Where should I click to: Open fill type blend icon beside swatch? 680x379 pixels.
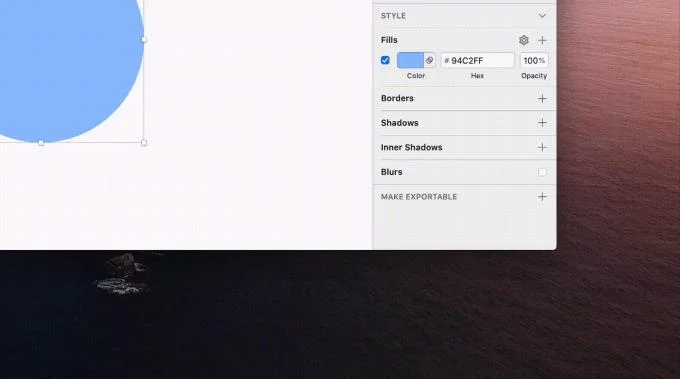coord(429,60)
